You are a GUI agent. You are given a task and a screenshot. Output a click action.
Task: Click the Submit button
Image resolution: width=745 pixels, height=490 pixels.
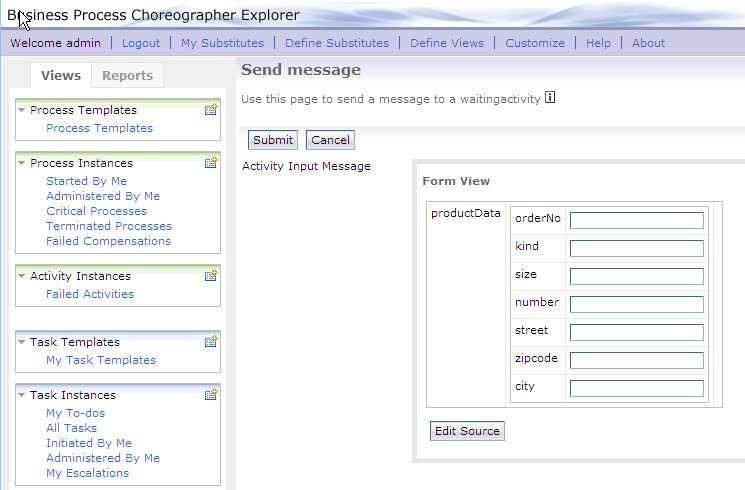[273, 140]
